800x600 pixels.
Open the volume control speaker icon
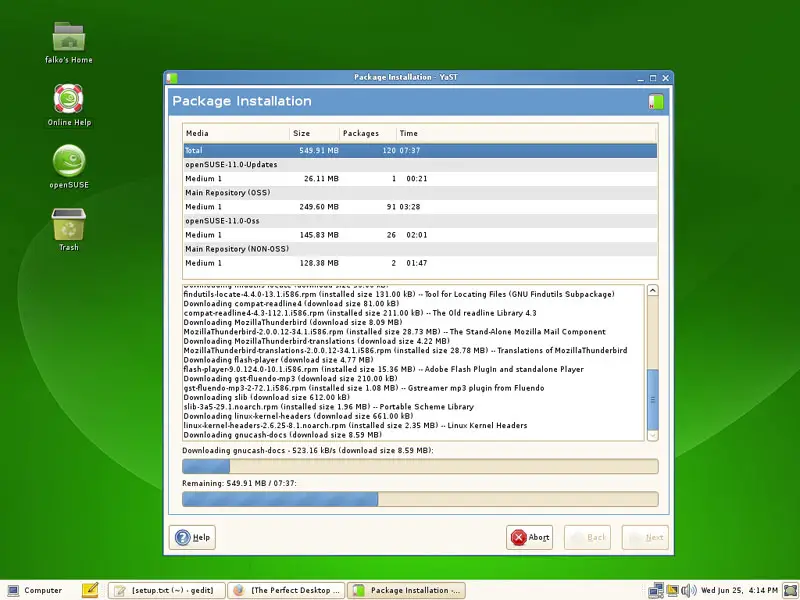pyautogui.click(x=689, y=590)
